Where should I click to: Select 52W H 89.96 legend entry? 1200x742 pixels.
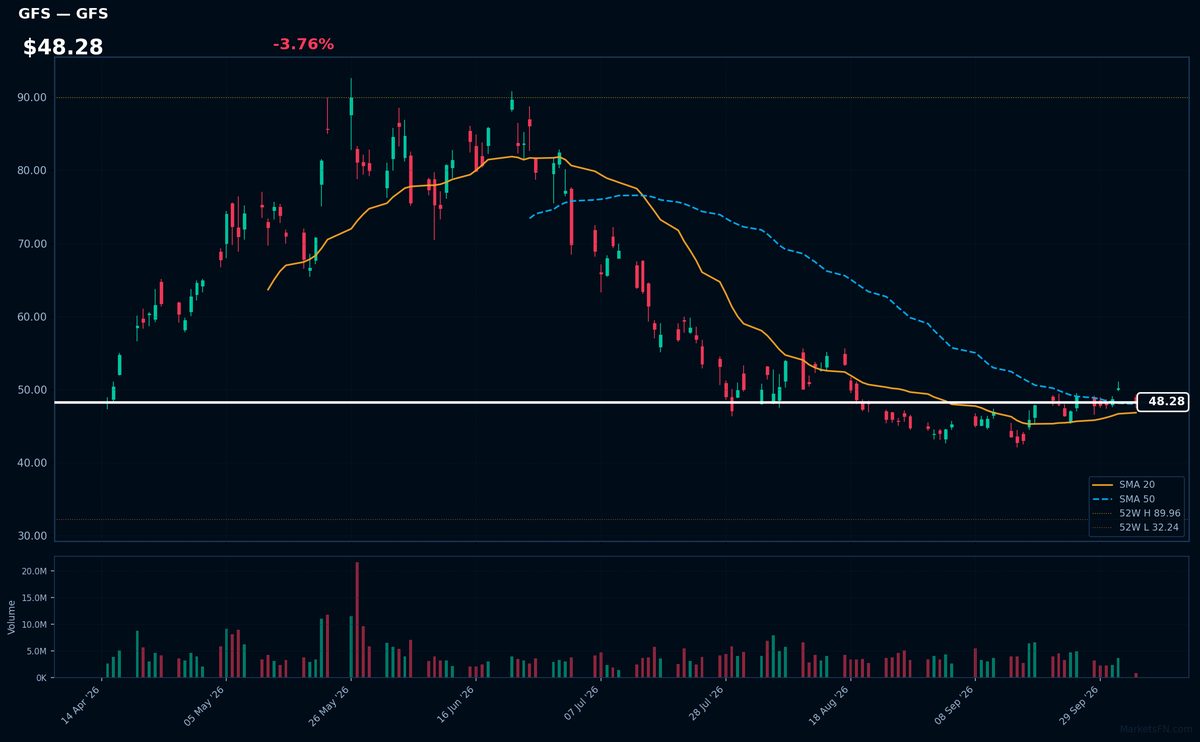1137,513
